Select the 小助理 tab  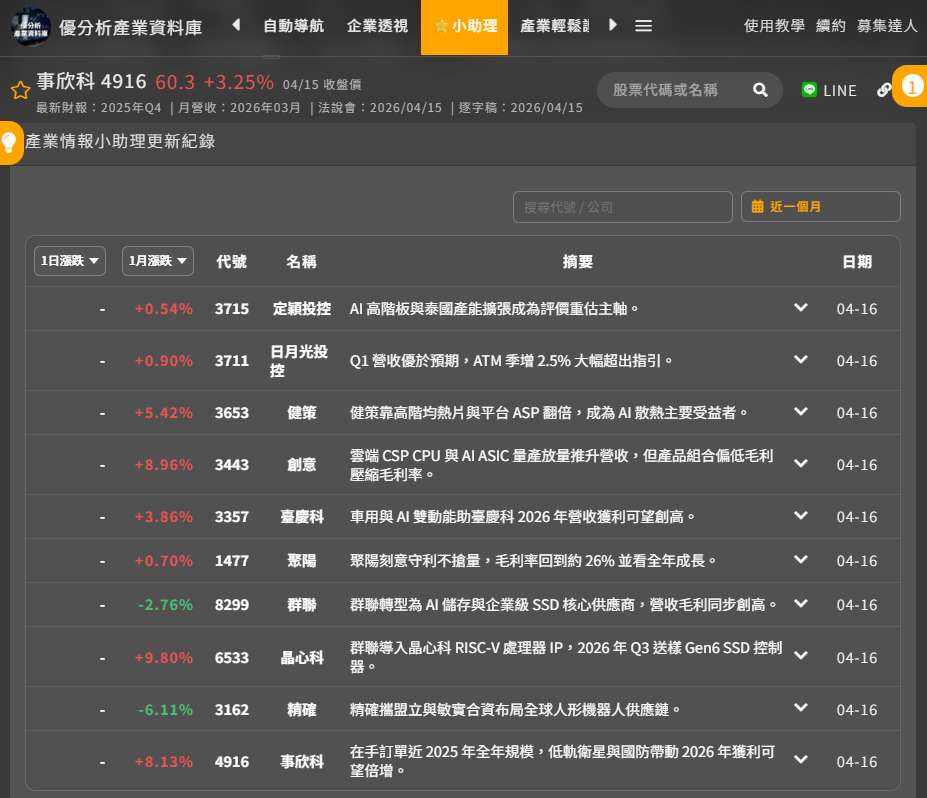click(x=465, y=26)
